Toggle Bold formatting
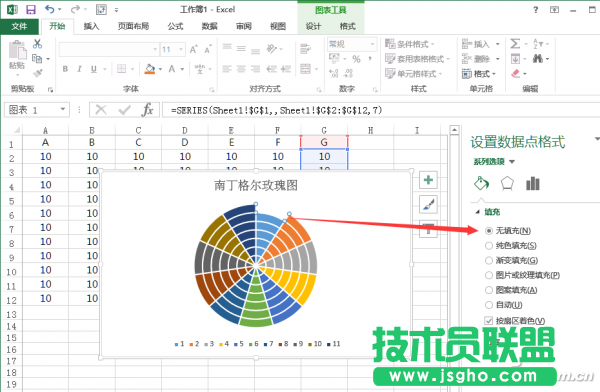This screenshot has height=392, width=600. (65, 69)
